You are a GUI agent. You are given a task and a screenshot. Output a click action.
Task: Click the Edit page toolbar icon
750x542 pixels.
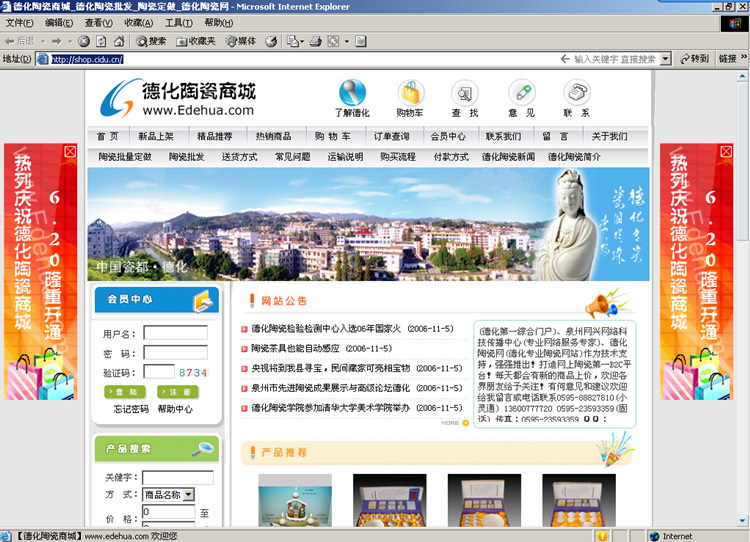pyautogui.click(x=361, y=41)
